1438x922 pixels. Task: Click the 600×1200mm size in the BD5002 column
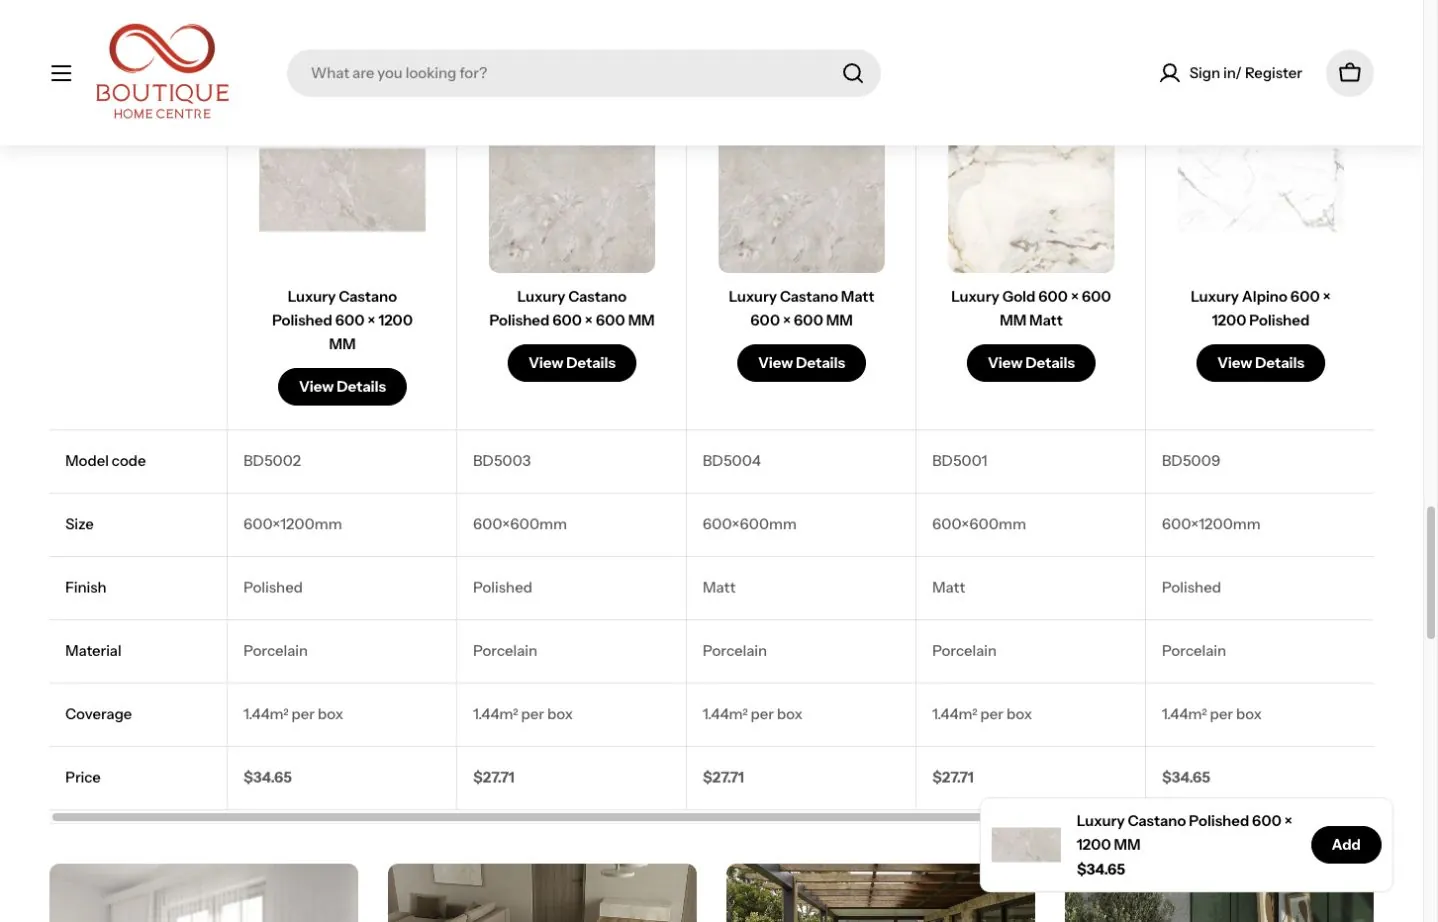(x=293, y=524)
